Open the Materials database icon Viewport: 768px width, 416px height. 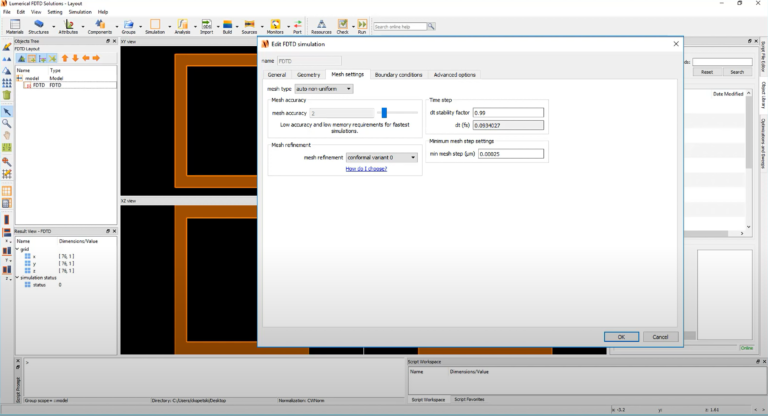[15, 26]
